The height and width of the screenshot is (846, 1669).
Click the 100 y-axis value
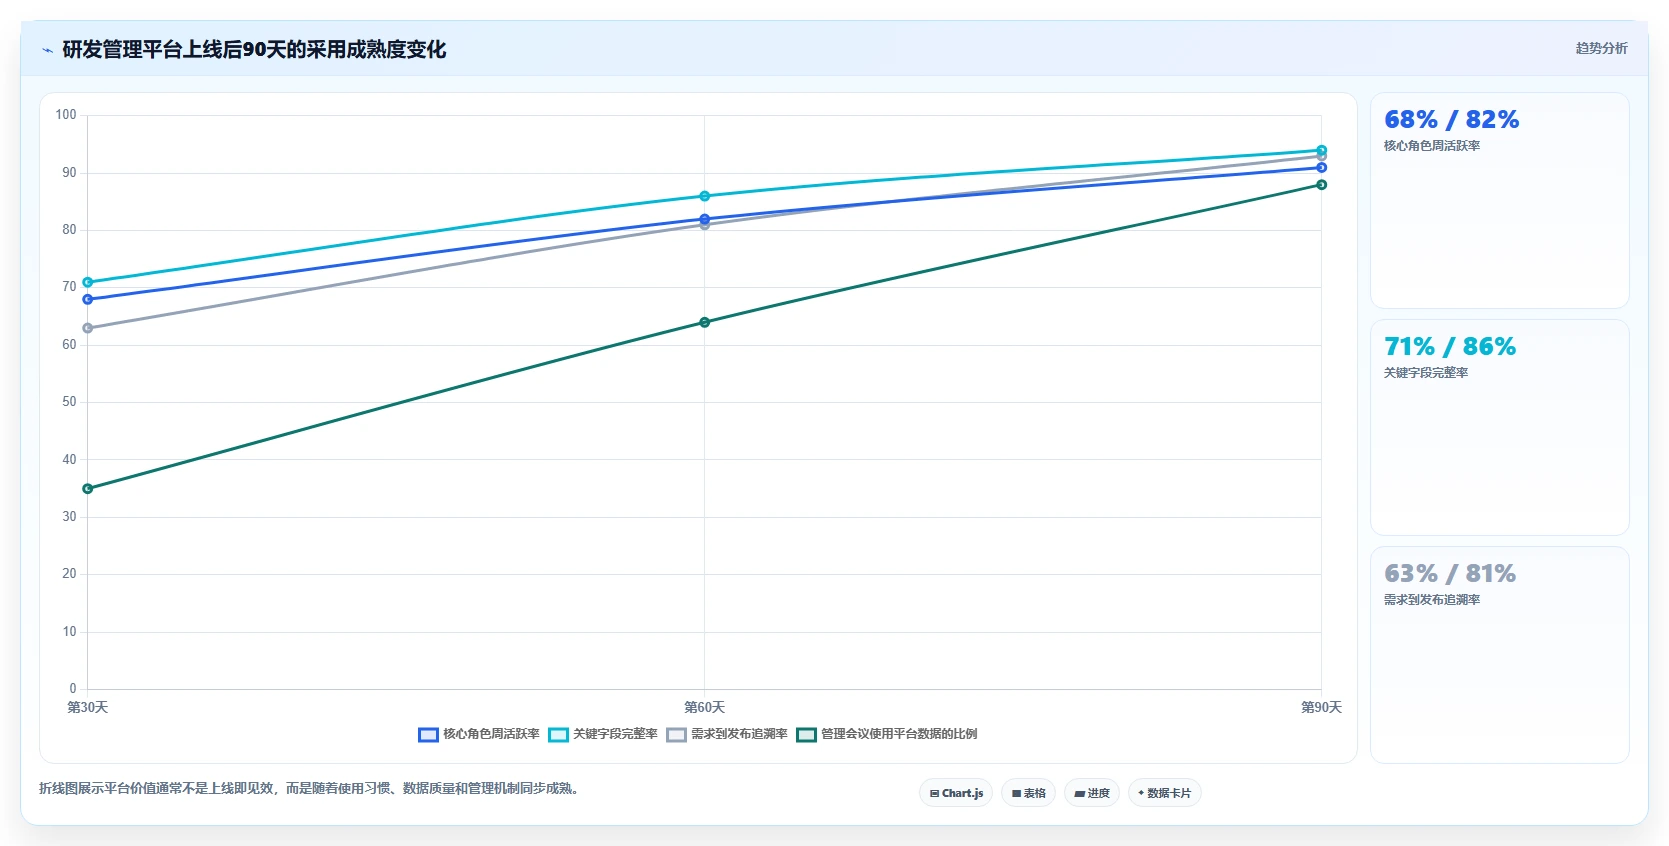(66, 115)
